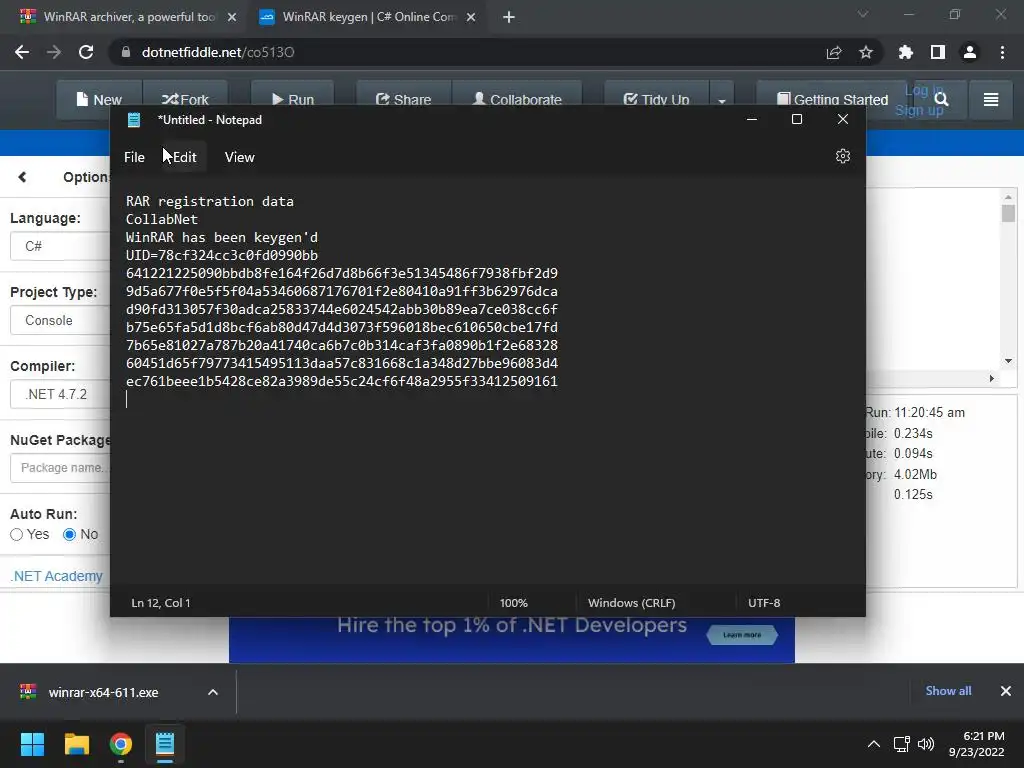Click the editor horizontal scrollbar right arrow

point(991,378)
